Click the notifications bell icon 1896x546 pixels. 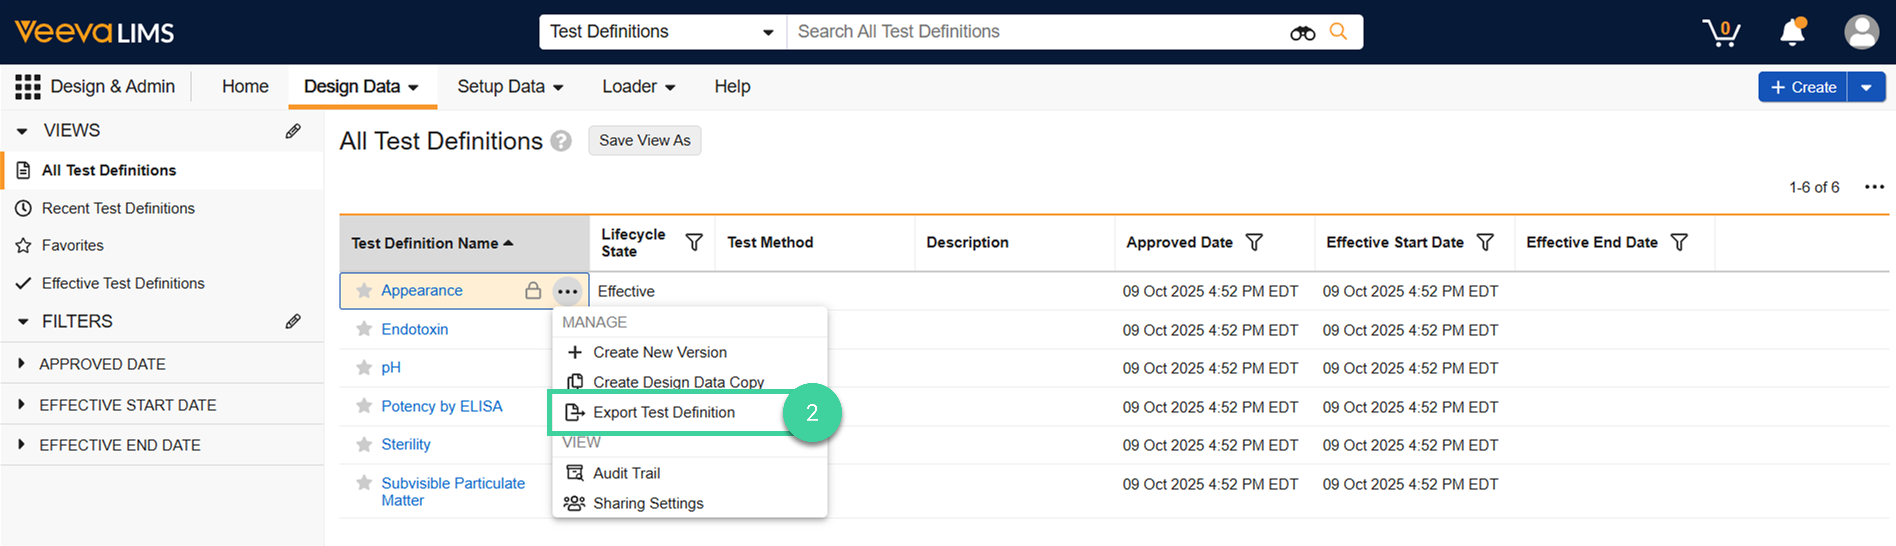point(1792,32)
